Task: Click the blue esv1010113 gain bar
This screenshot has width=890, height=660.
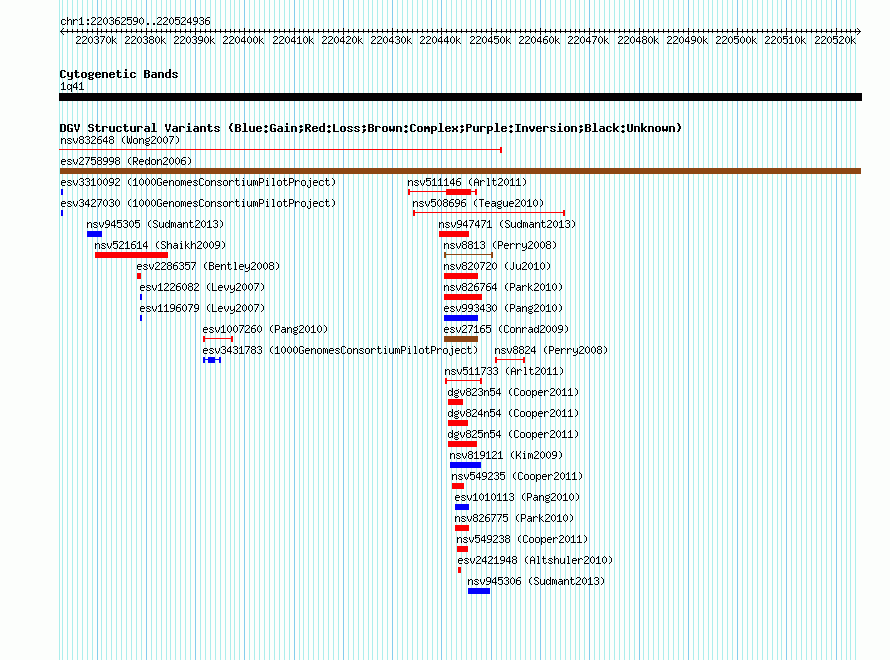Action: (462, 507)
